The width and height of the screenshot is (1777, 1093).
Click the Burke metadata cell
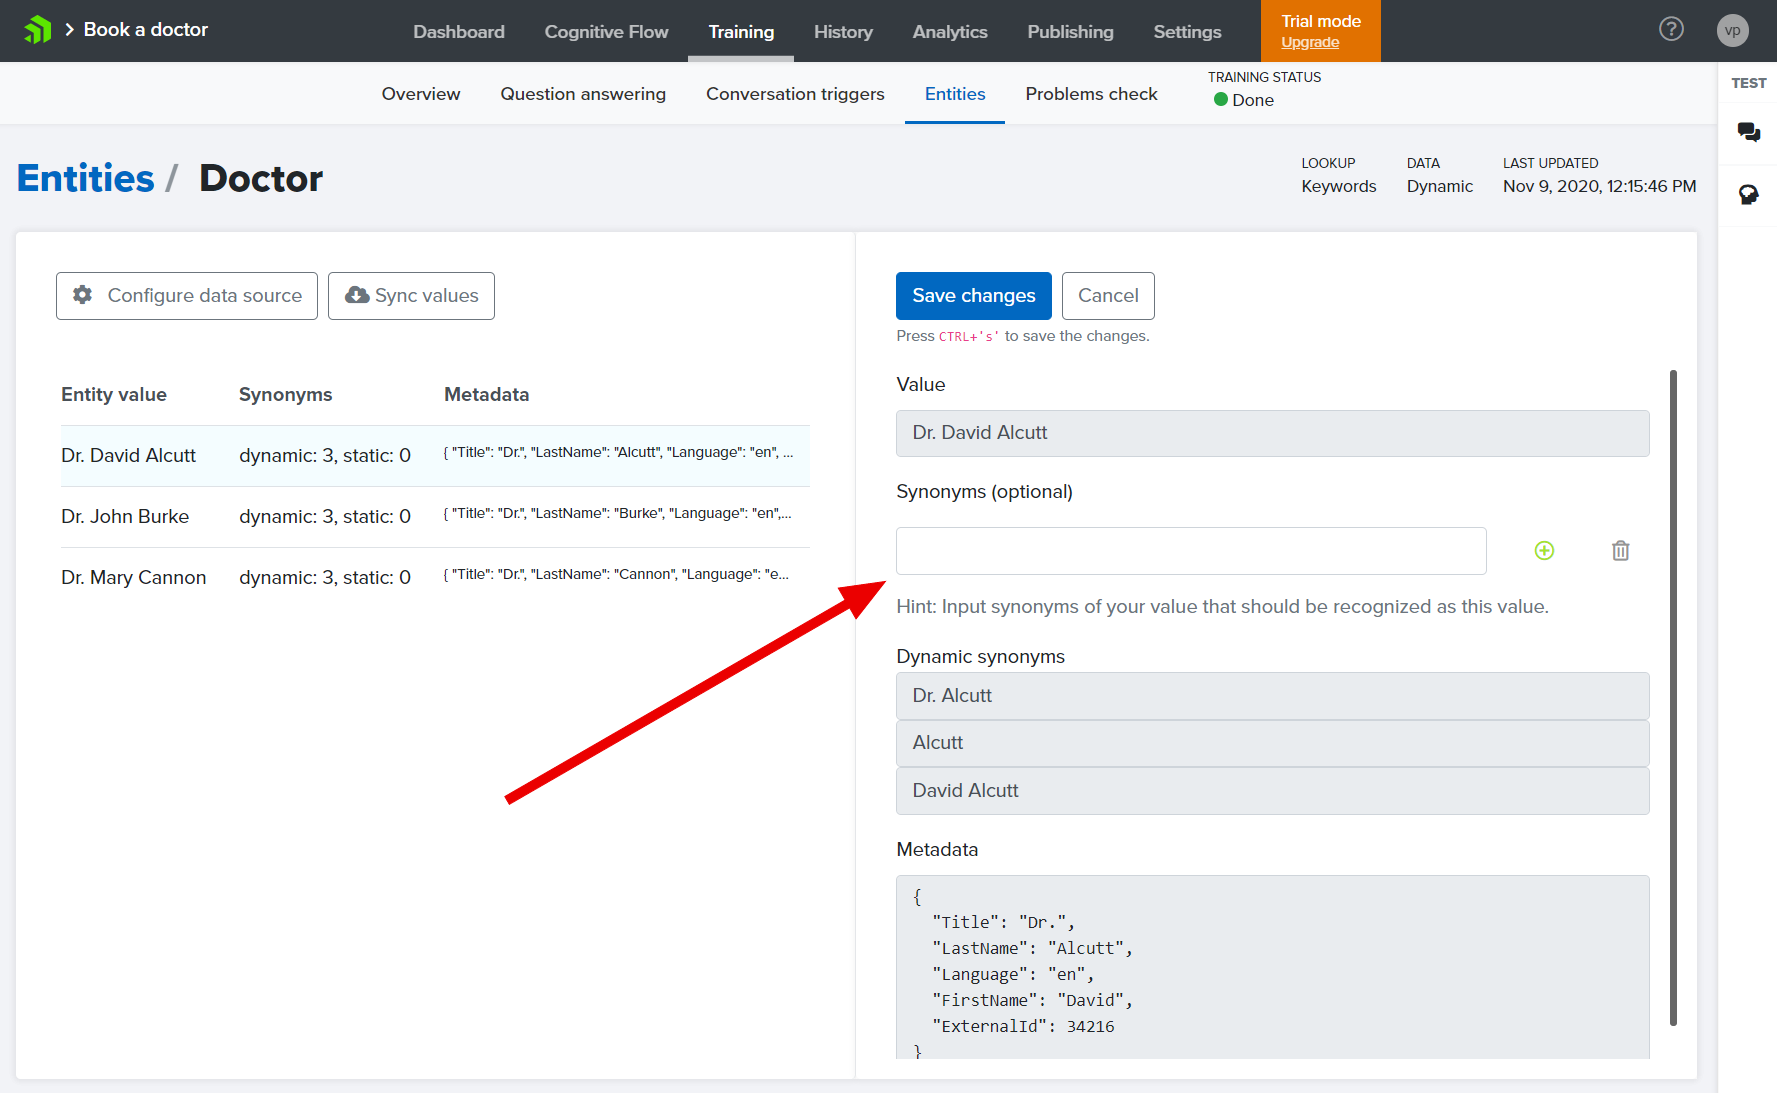(618, 514)
